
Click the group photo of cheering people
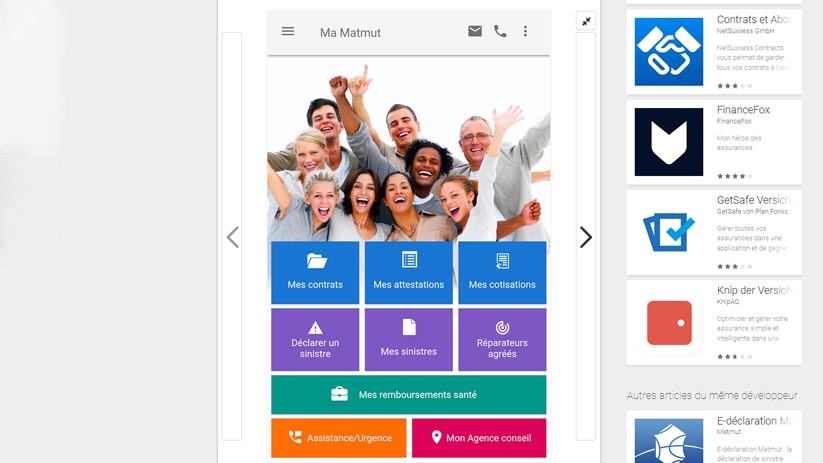click(x=408, y=151)
